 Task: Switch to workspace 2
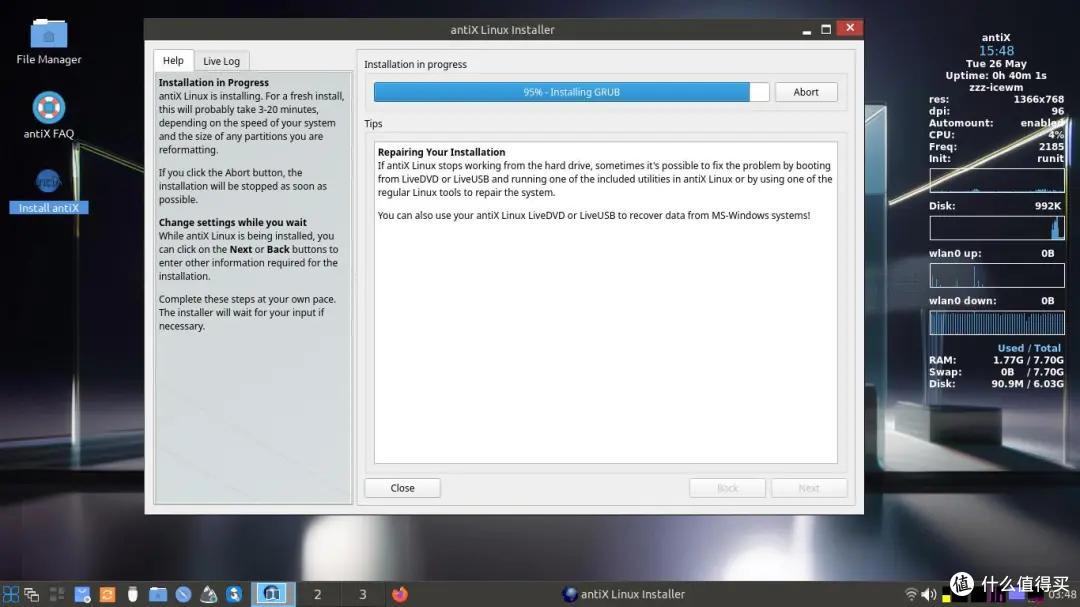click(318, 594)
